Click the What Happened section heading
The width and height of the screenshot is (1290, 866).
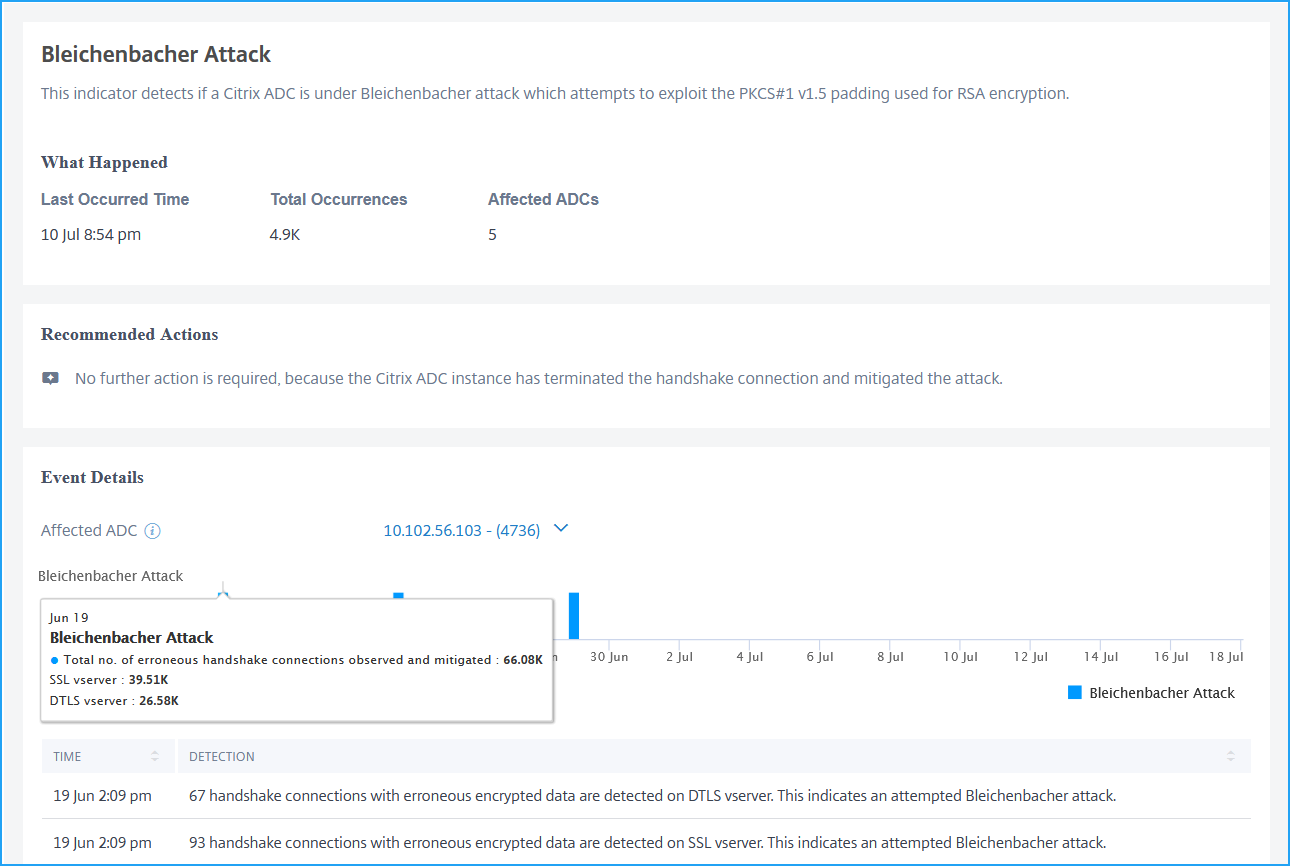104,162
